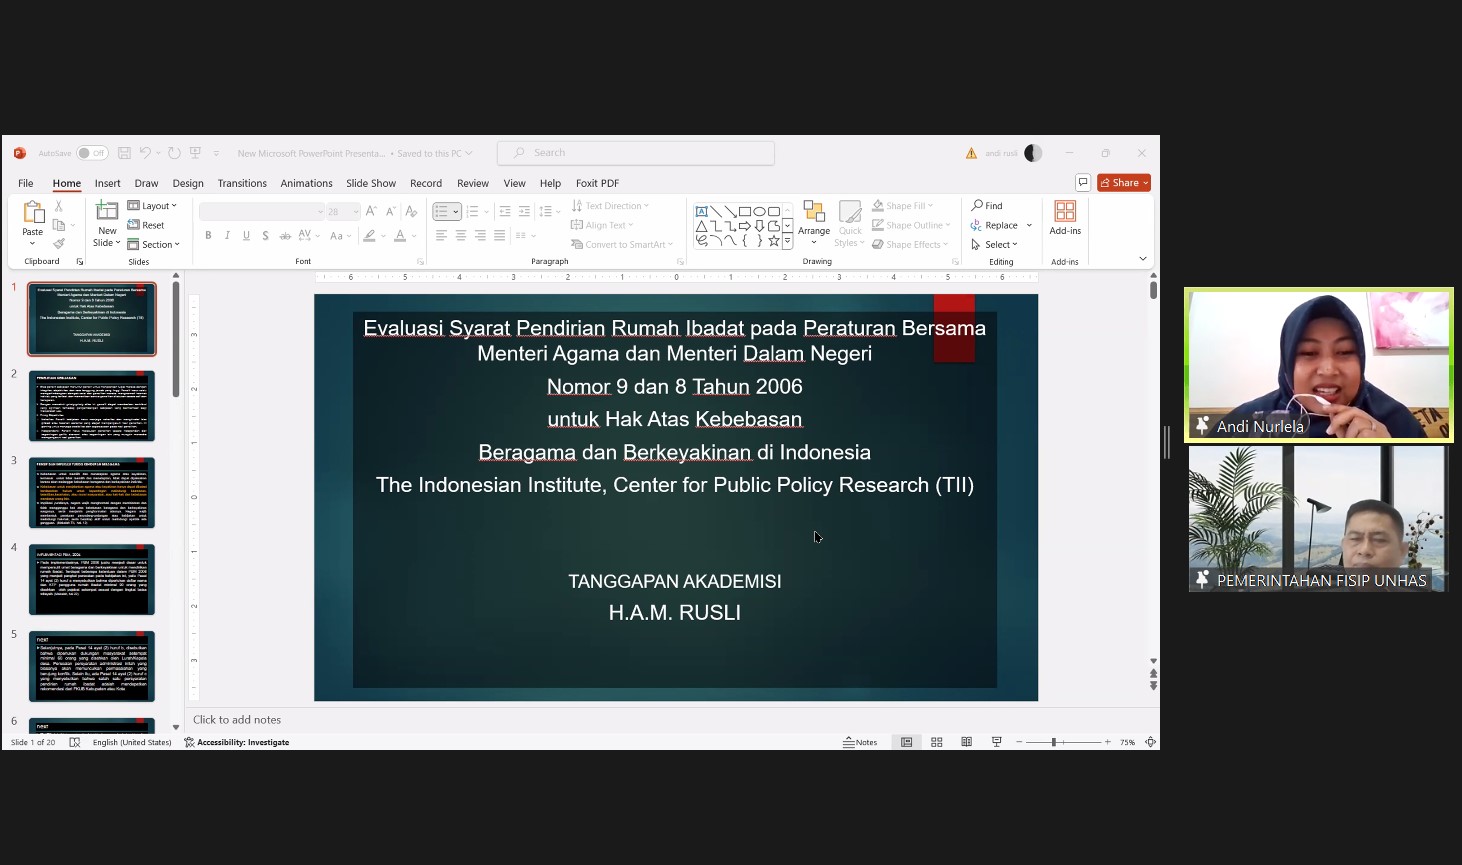Expand the Layout dropdown

point(153,206)
